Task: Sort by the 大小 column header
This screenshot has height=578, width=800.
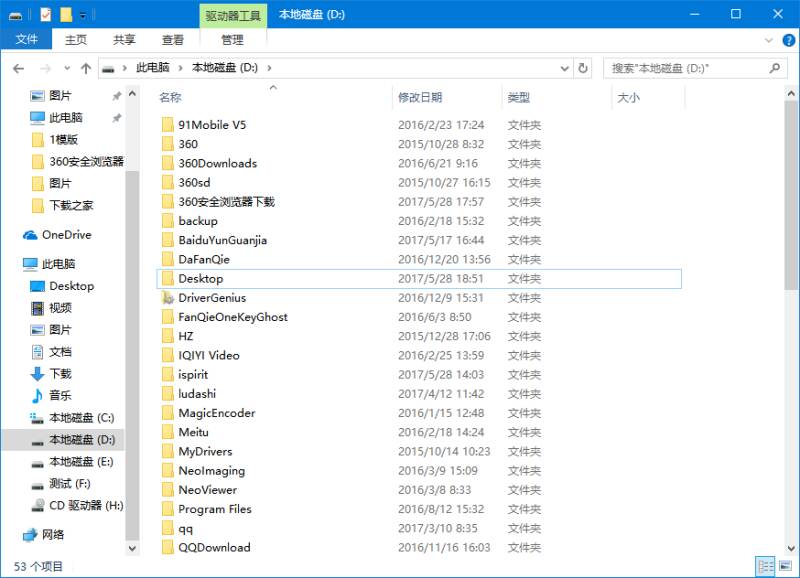Action: 628,97
